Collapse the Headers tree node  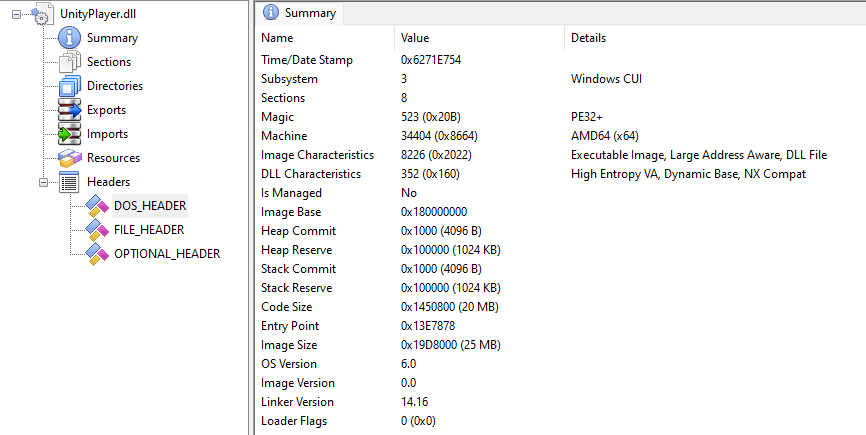[x=44, y=182]
